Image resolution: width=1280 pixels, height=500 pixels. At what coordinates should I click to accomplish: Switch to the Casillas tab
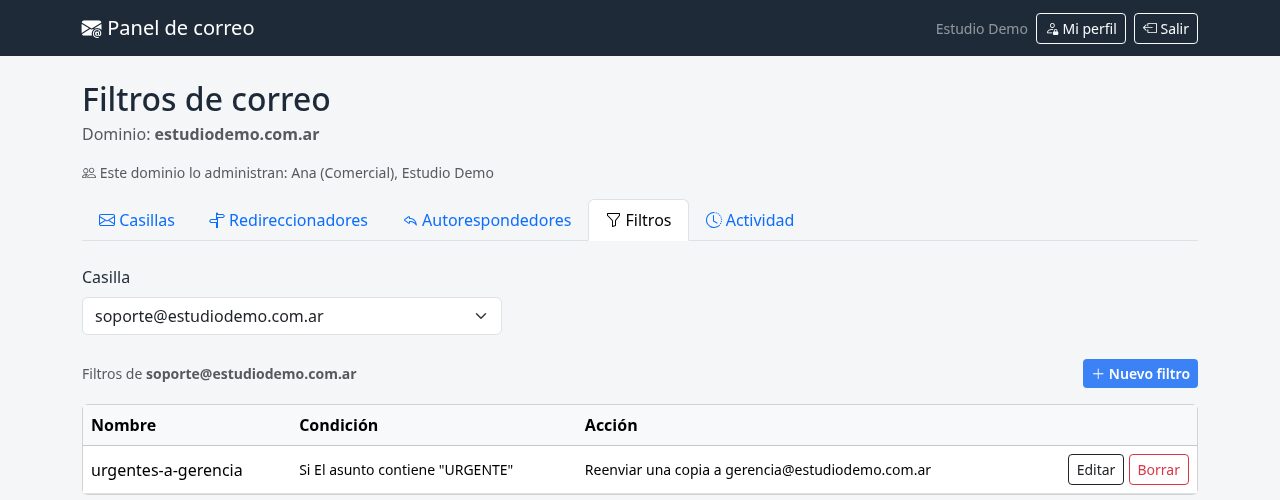pos(136,220)
